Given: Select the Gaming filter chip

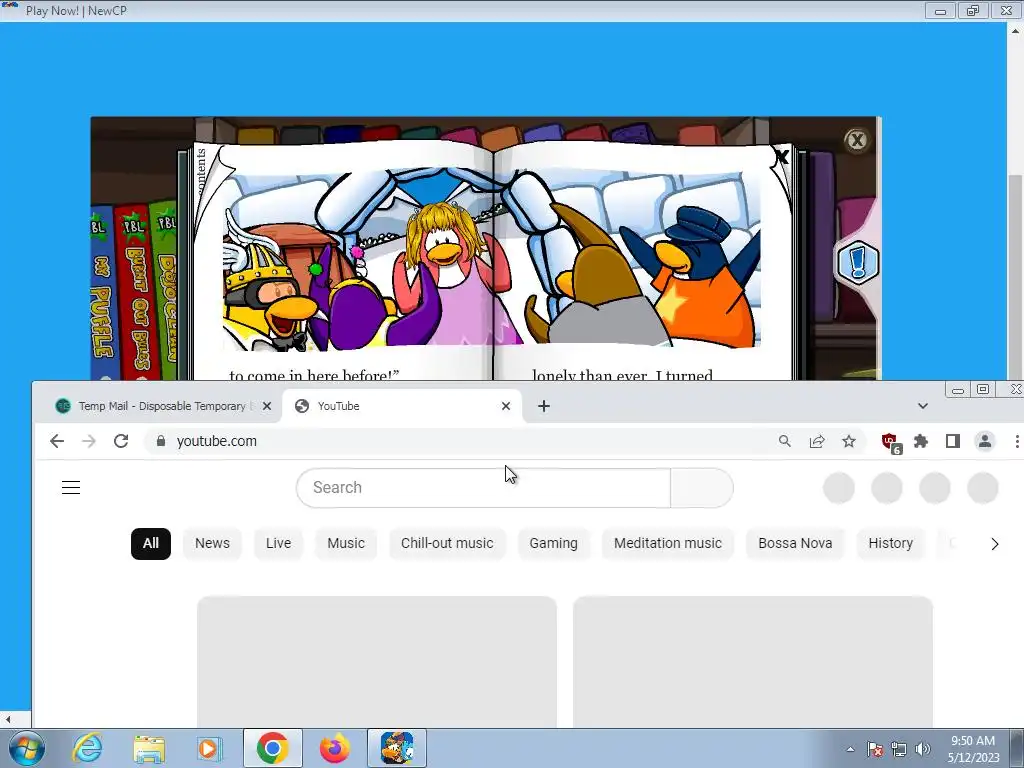Looking at the screenshot, I should pyautogui.click(x=554, y=543).
